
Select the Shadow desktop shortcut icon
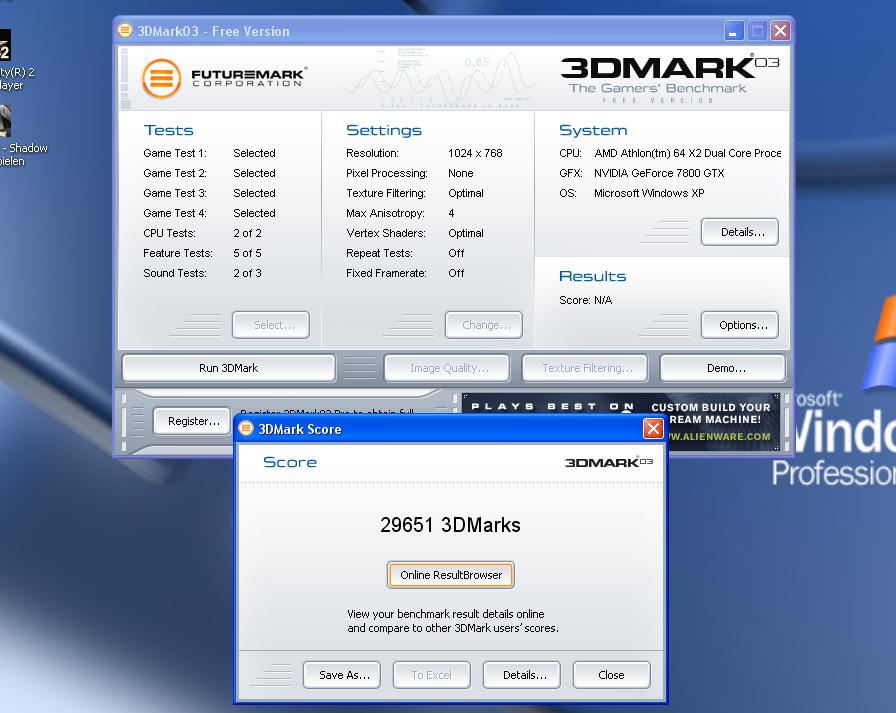coord(6,121)
